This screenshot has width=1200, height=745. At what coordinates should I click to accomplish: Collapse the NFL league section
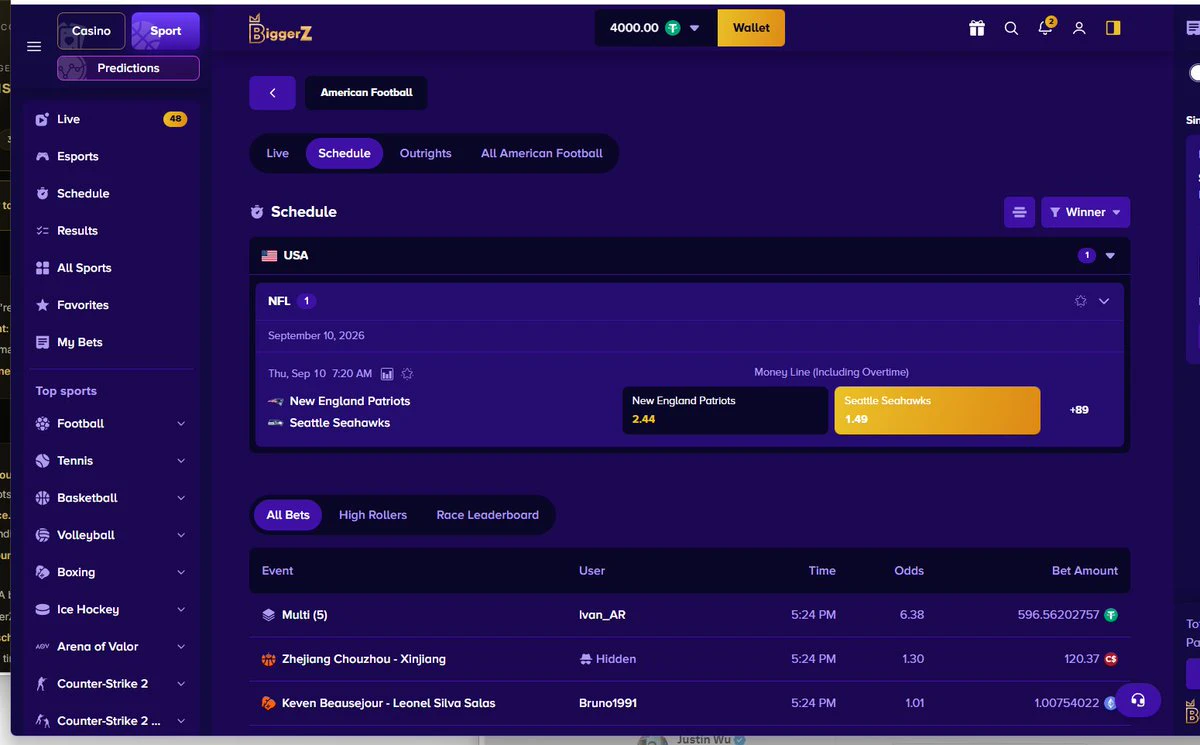pyautogui.click(x=1104, y=301)
